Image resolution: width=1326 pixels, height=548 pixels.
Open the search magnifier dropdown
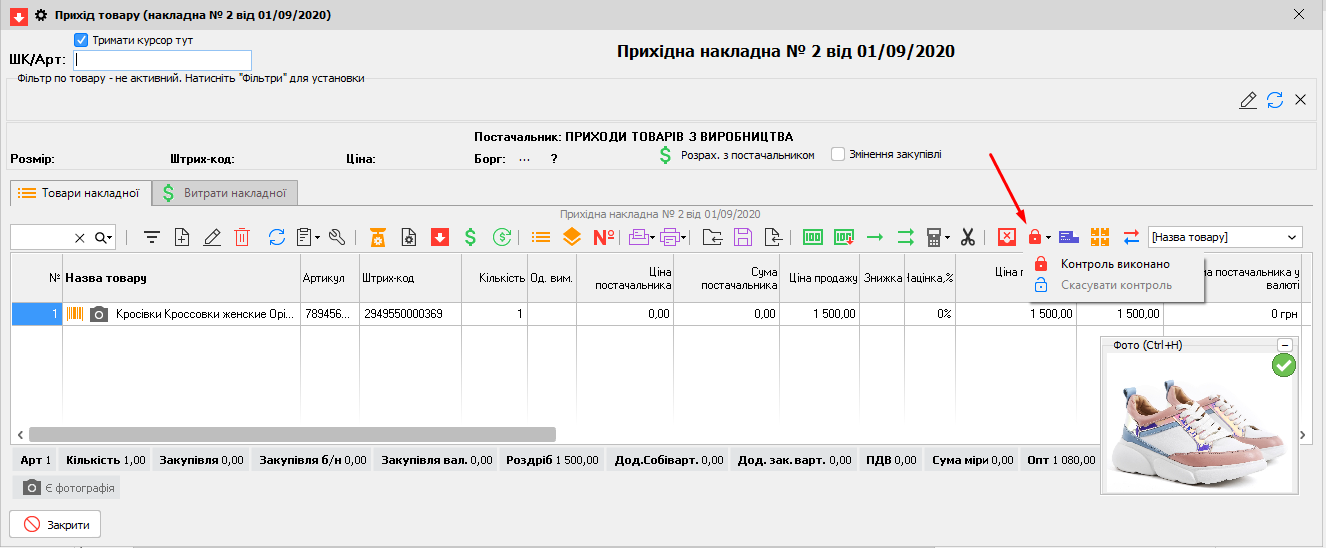coord(104,237)
